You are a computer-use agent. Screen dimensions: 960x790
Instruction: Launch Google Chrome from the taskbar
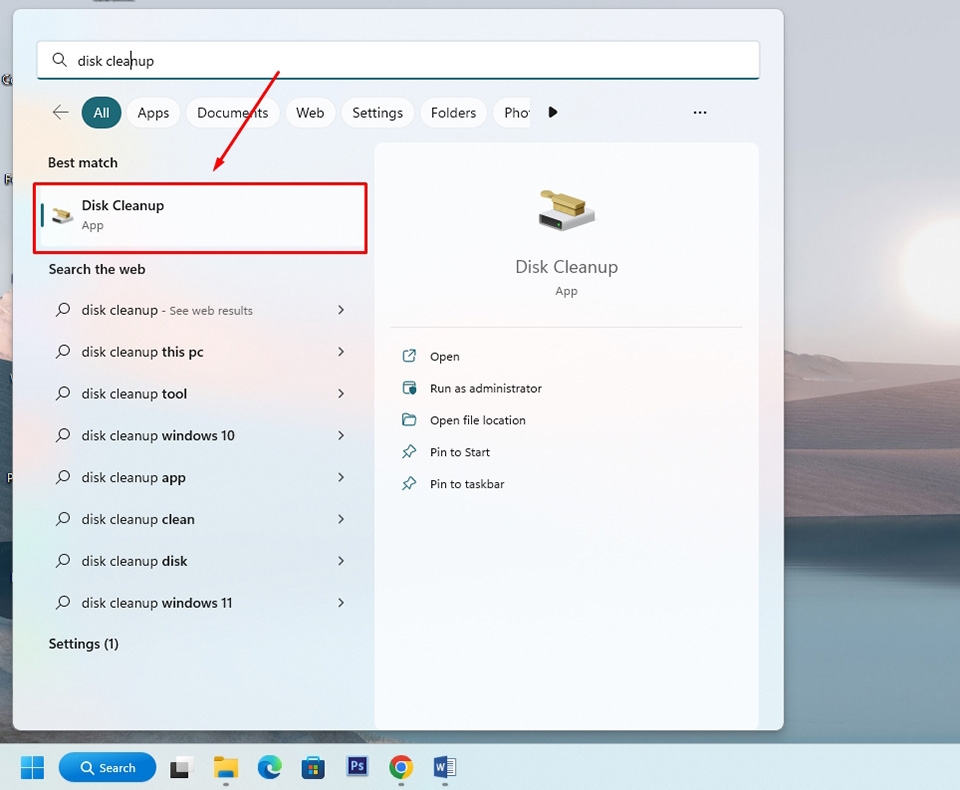(401, 767)
